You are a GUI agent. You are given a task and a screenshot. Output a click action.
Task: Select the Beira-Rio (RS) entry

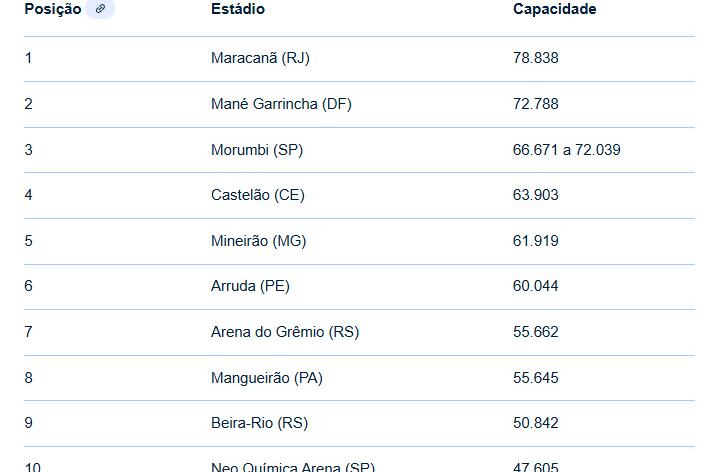pyautogui.click(x=259, y=423)
